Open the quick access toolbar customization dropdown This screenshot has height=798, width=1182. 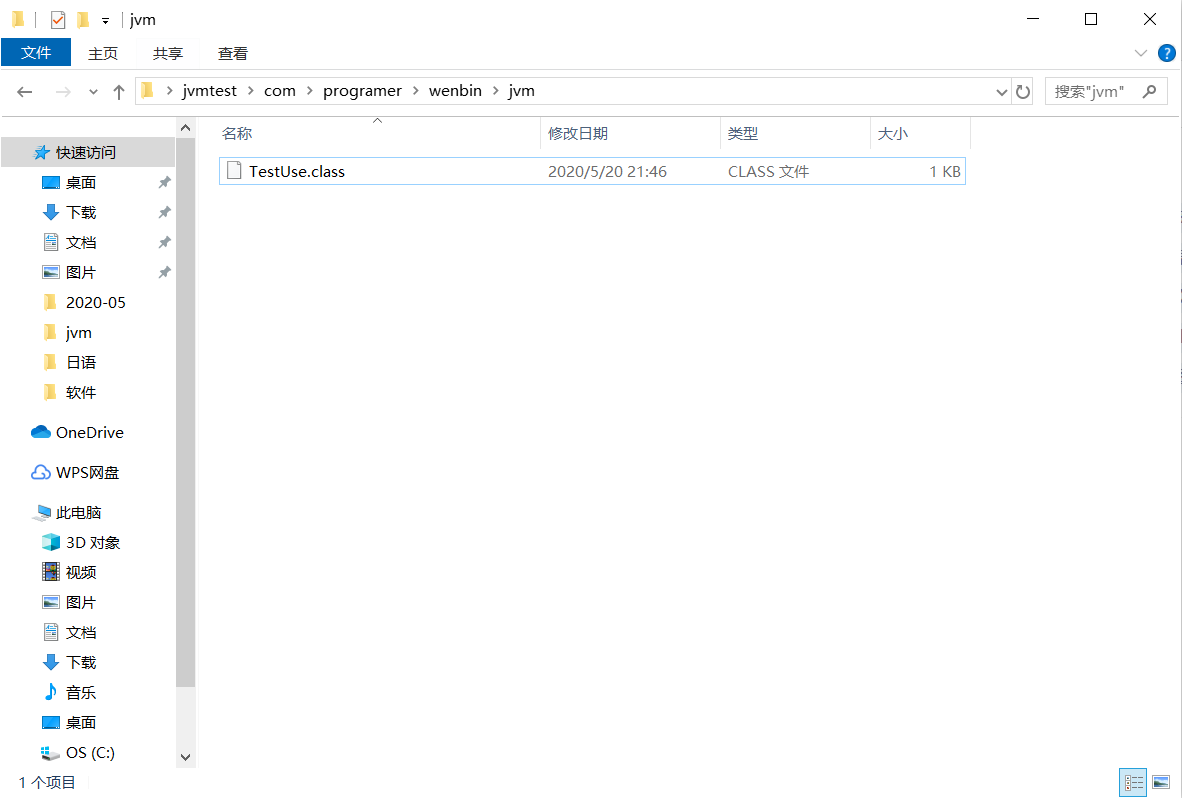104,19
